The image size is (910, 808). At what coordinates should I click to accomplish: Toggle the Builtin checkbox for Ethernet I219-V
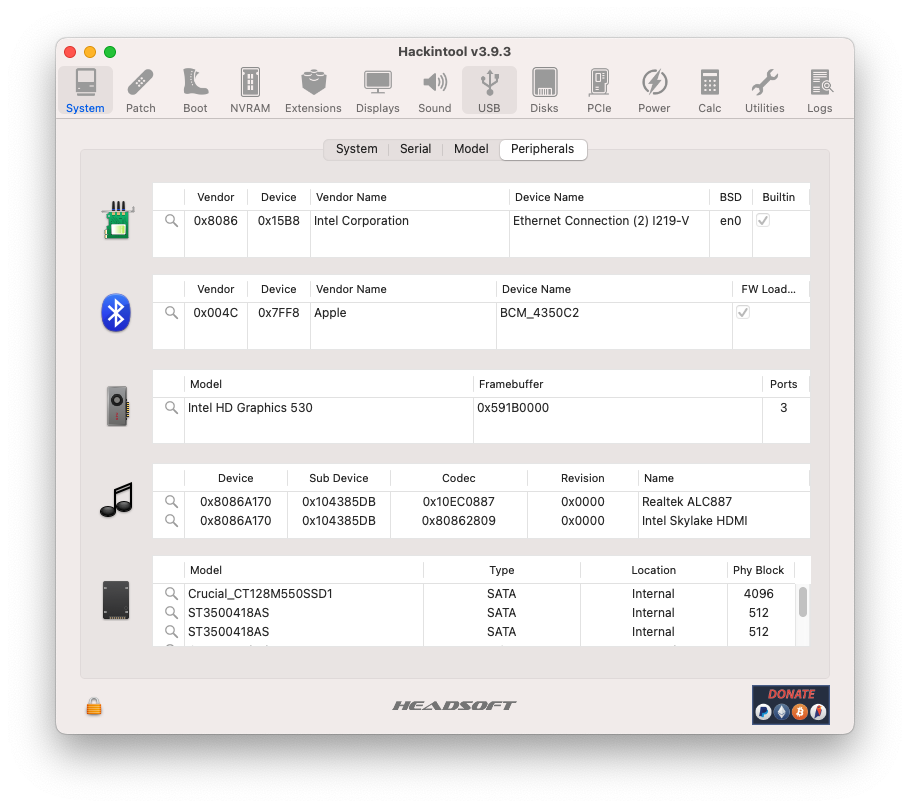pyautogui.click(x=762, y=220)
